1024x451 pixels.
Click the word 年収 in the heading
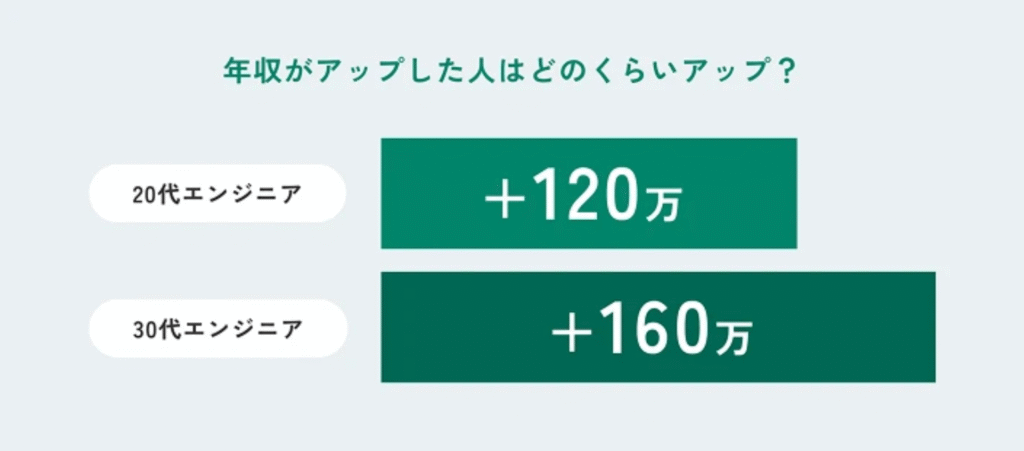[246, 75]
